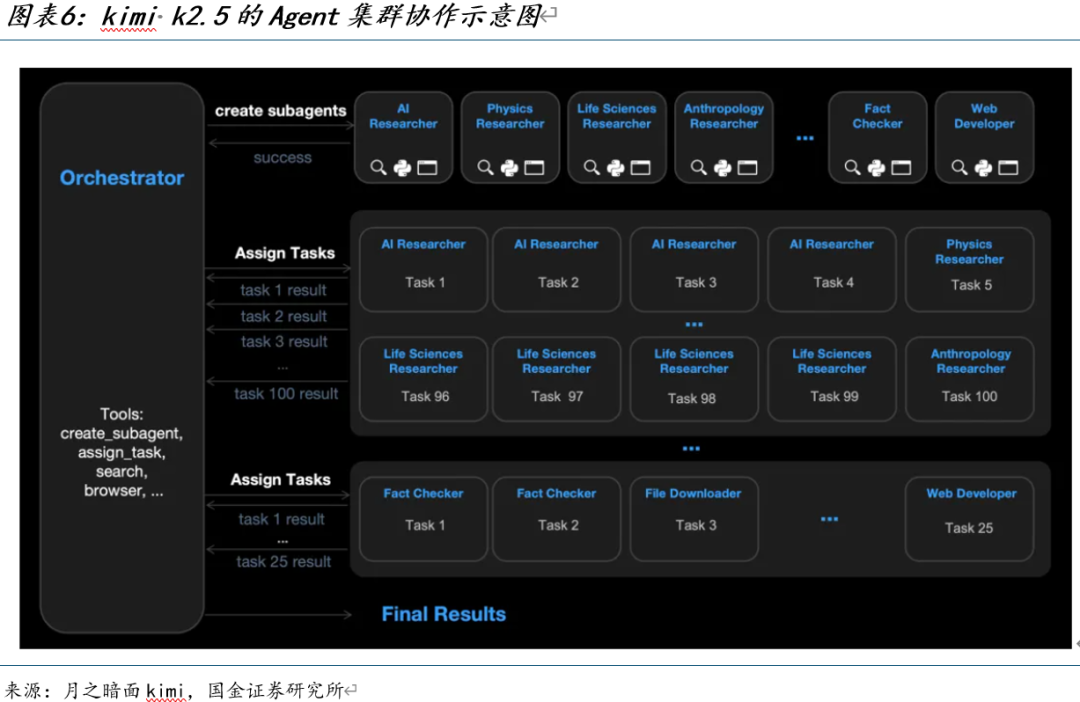Click the Python icon in Physics Researcher card
Screen dimensions: 1080x702
[x=509, y=168]
